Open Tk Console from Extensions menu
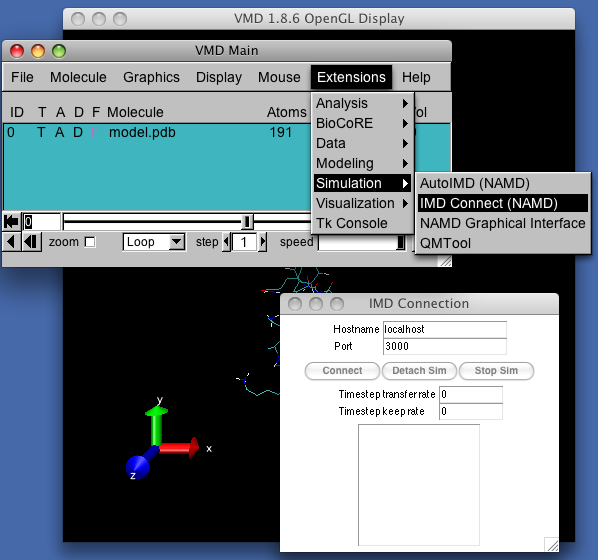598x560 pixels. pyautogui.click(x=362, y=223)
